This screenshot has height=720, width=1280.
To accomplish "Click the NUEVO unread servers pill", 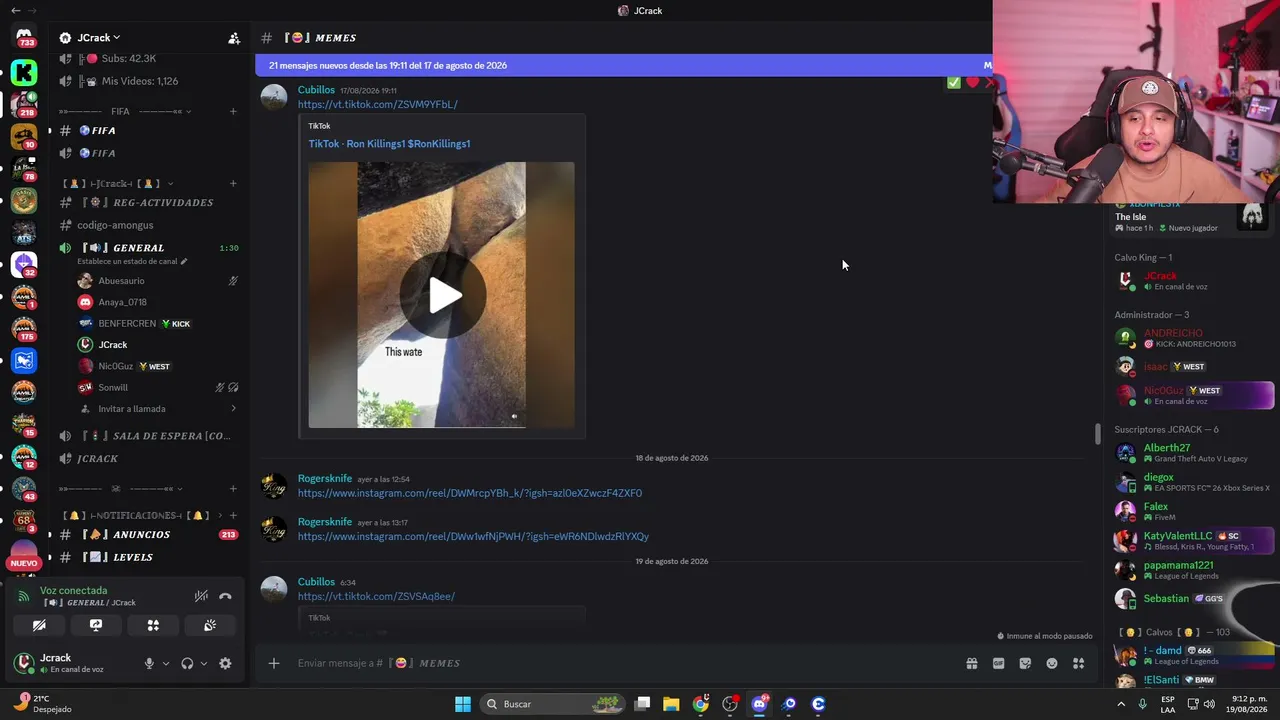I will [x=23, y=564].
